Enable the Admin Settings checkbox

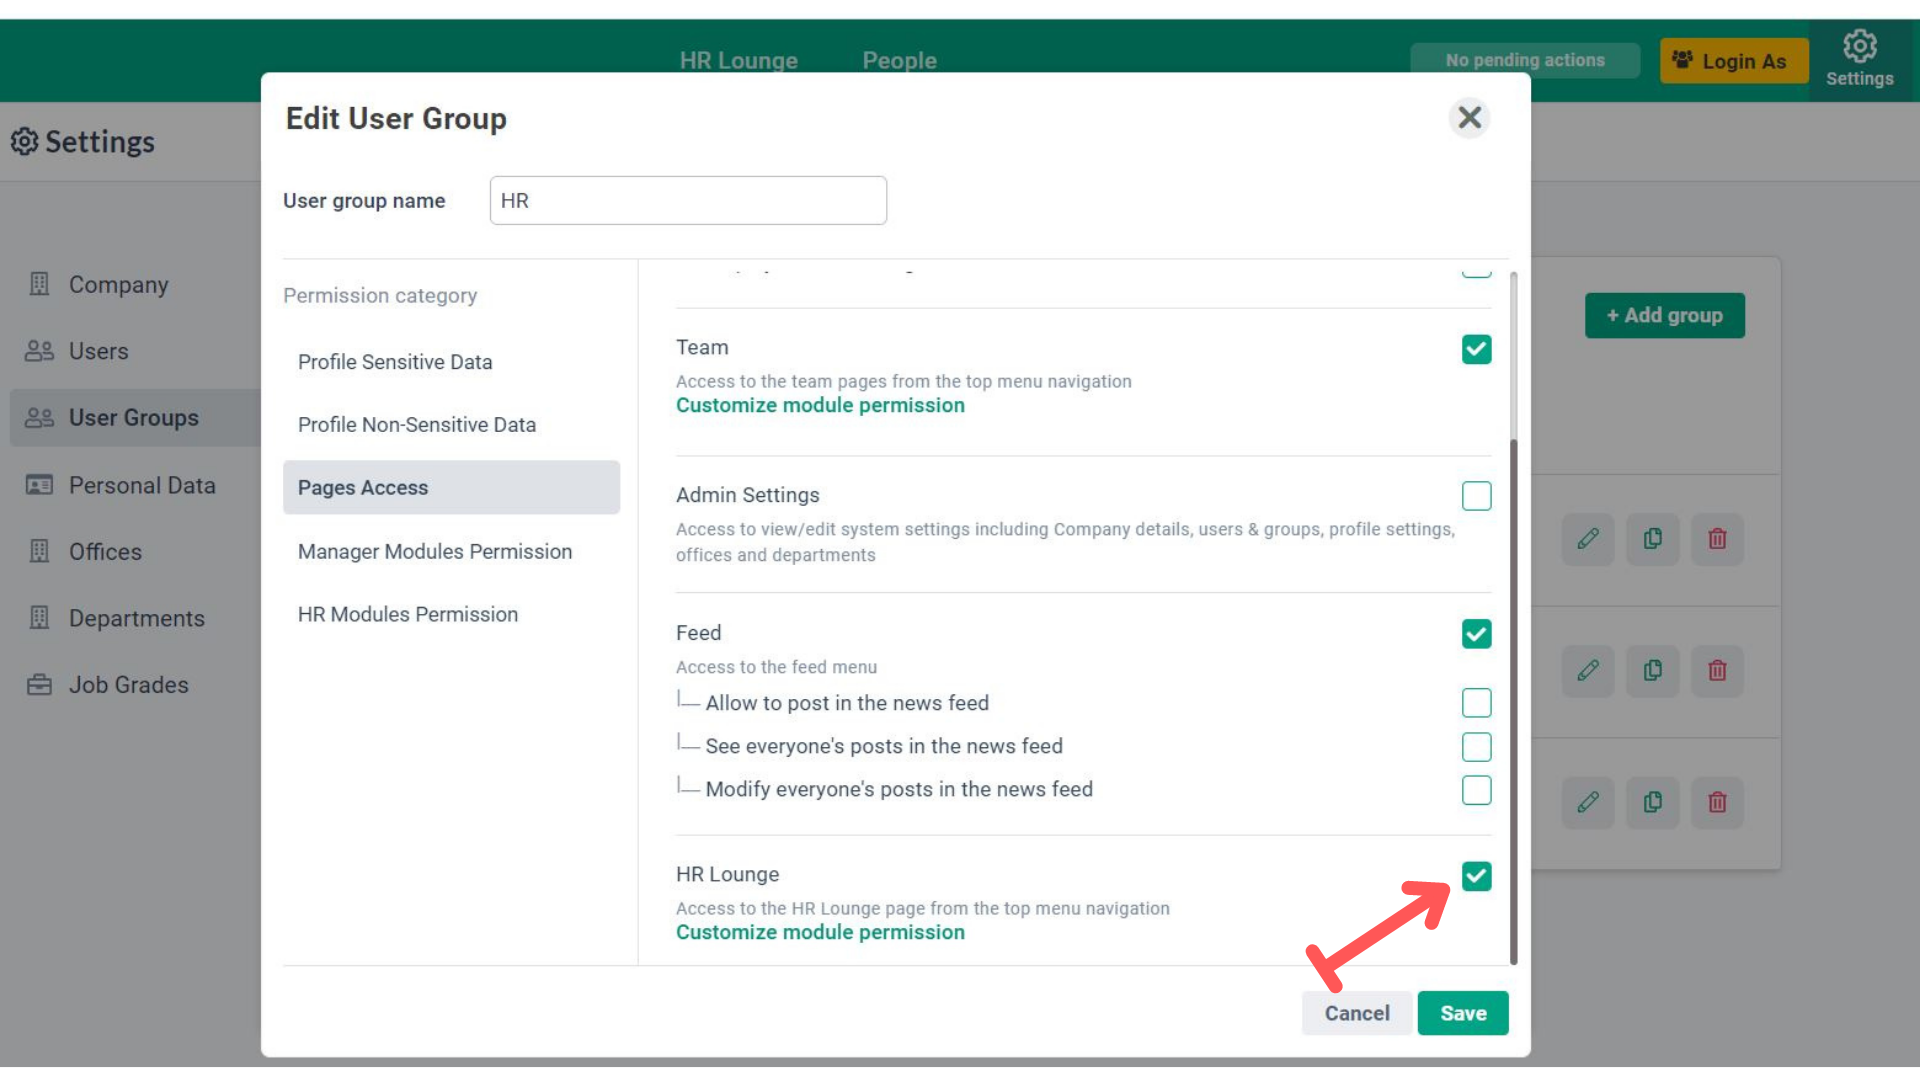click(1476, 496)
